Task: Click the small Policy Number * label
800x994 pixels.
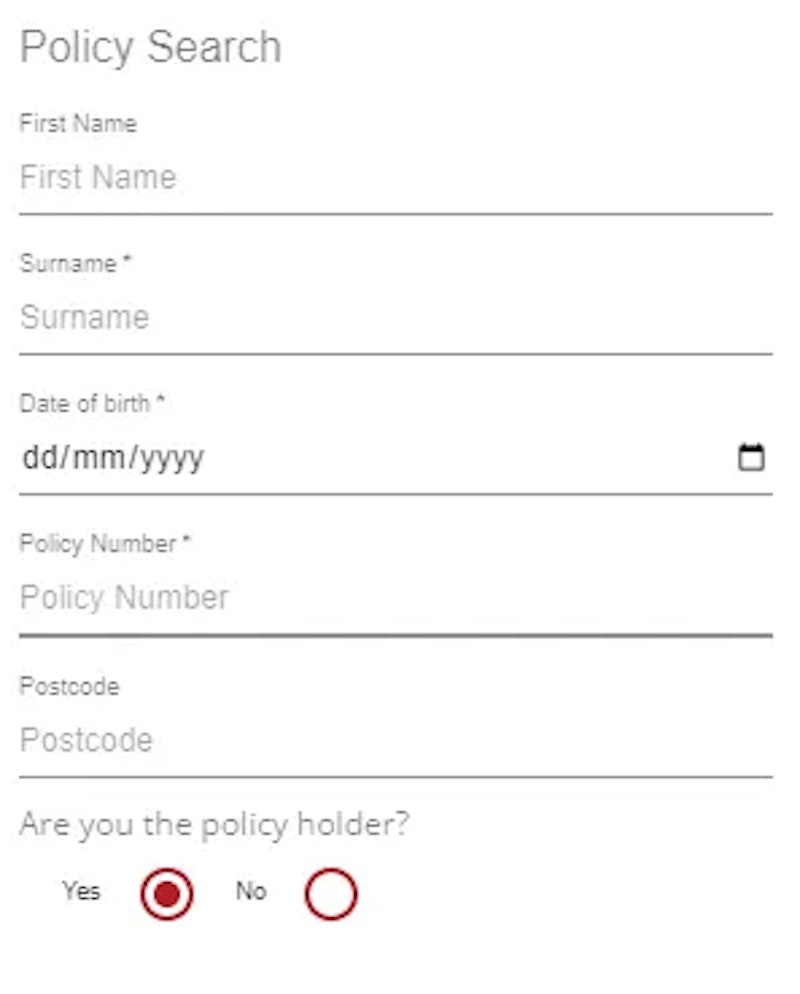Action: [x=105, y=544]
